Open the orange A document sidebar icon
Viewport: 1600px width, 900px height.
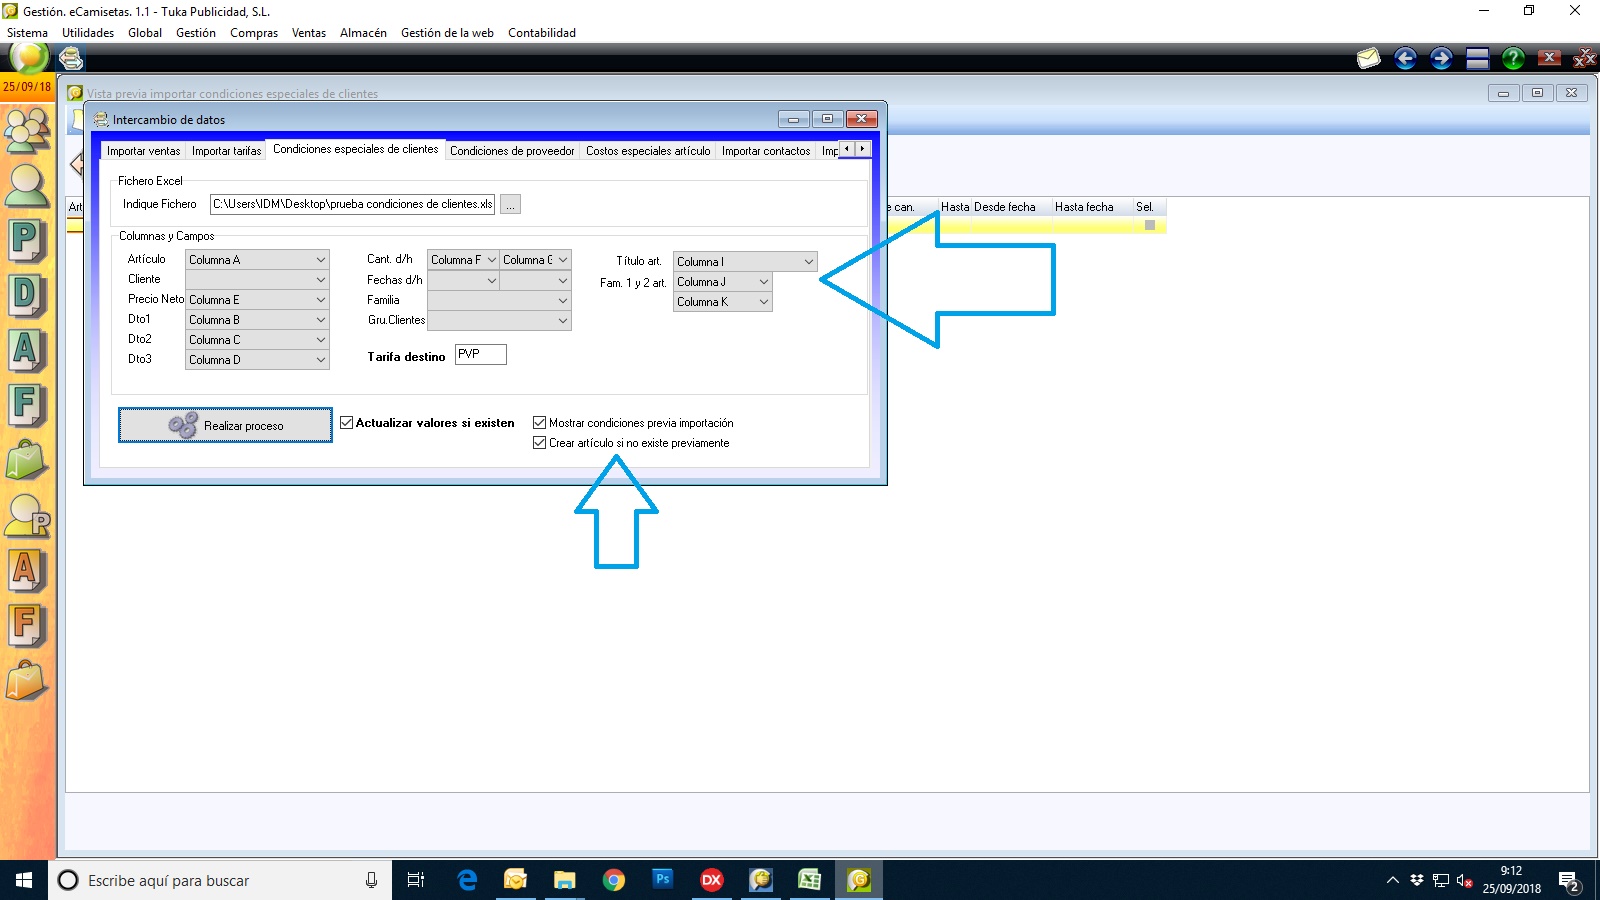pos(27,571)
